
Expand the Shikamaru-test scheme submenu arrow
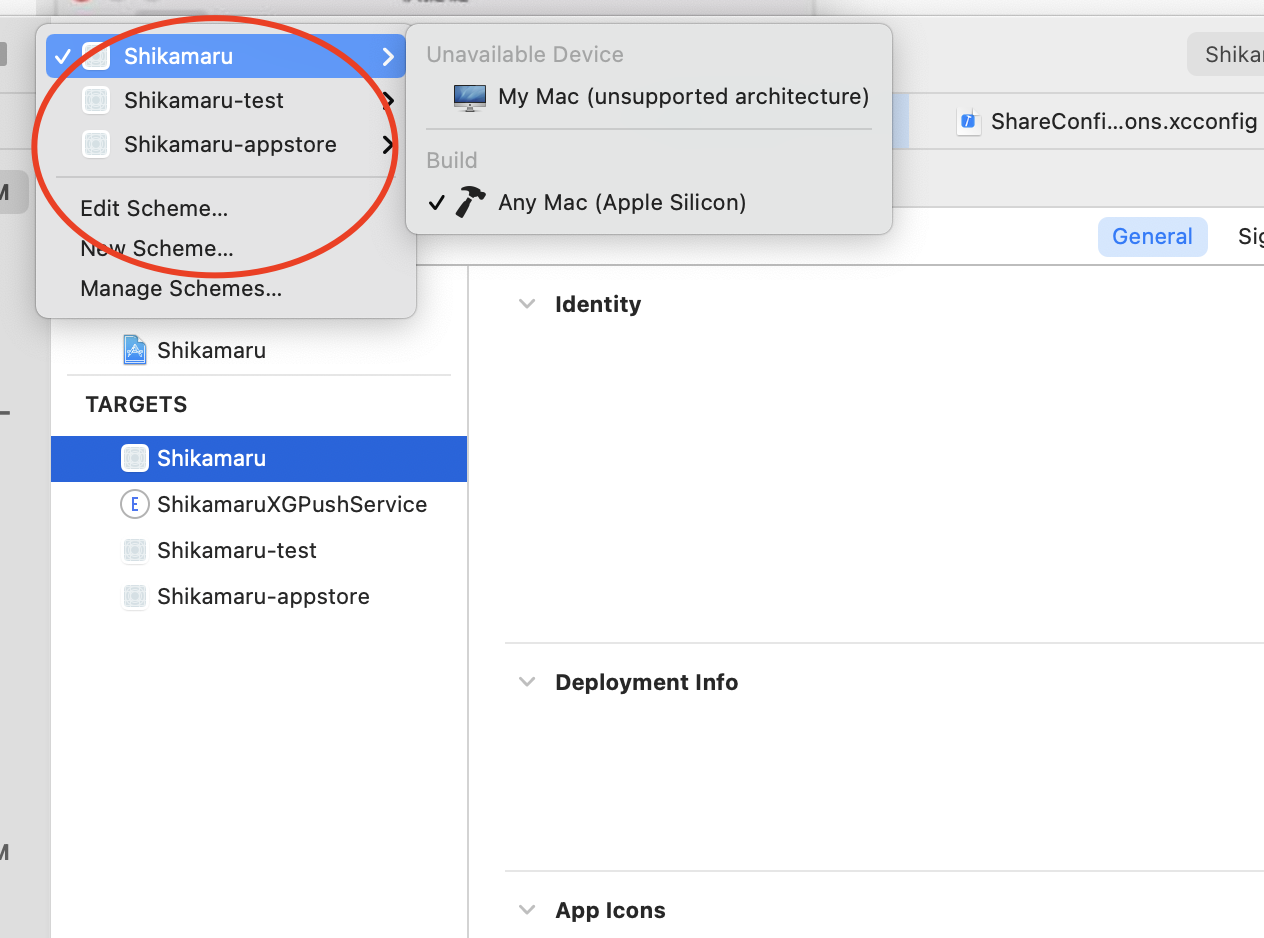(388, 101)
